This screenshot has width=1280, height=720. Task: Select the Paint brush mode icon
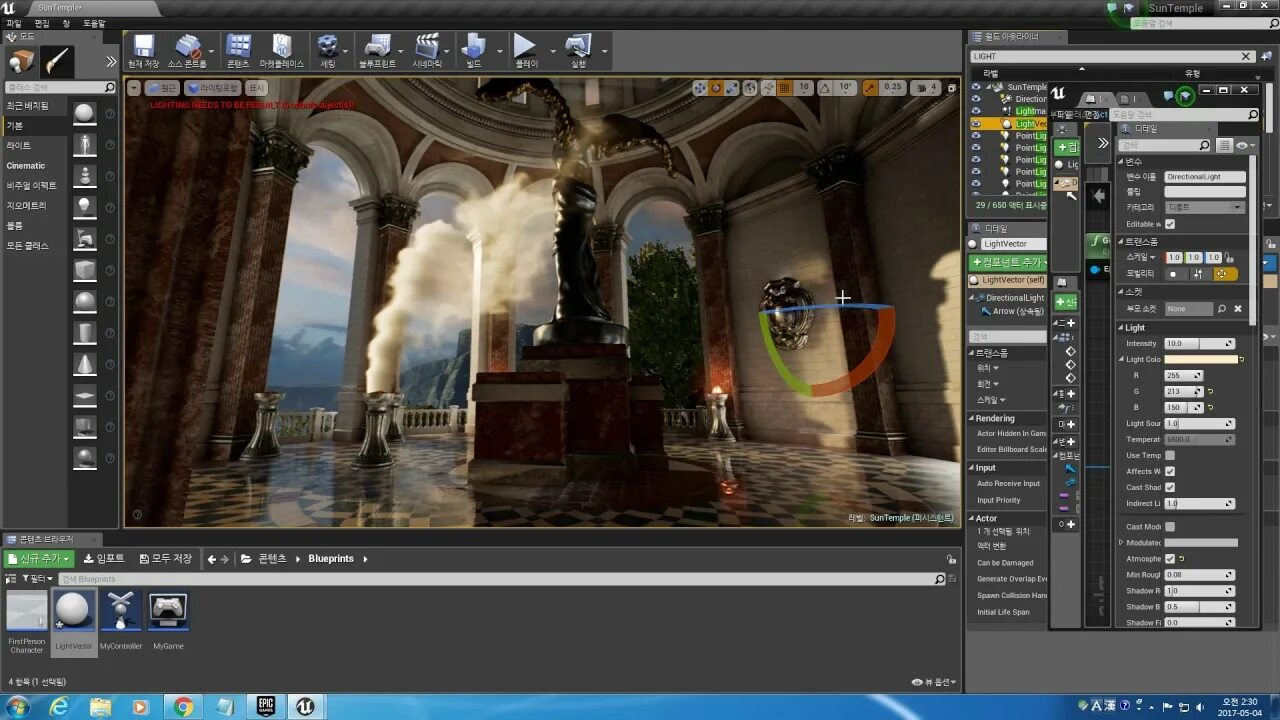tap(56, 62)
